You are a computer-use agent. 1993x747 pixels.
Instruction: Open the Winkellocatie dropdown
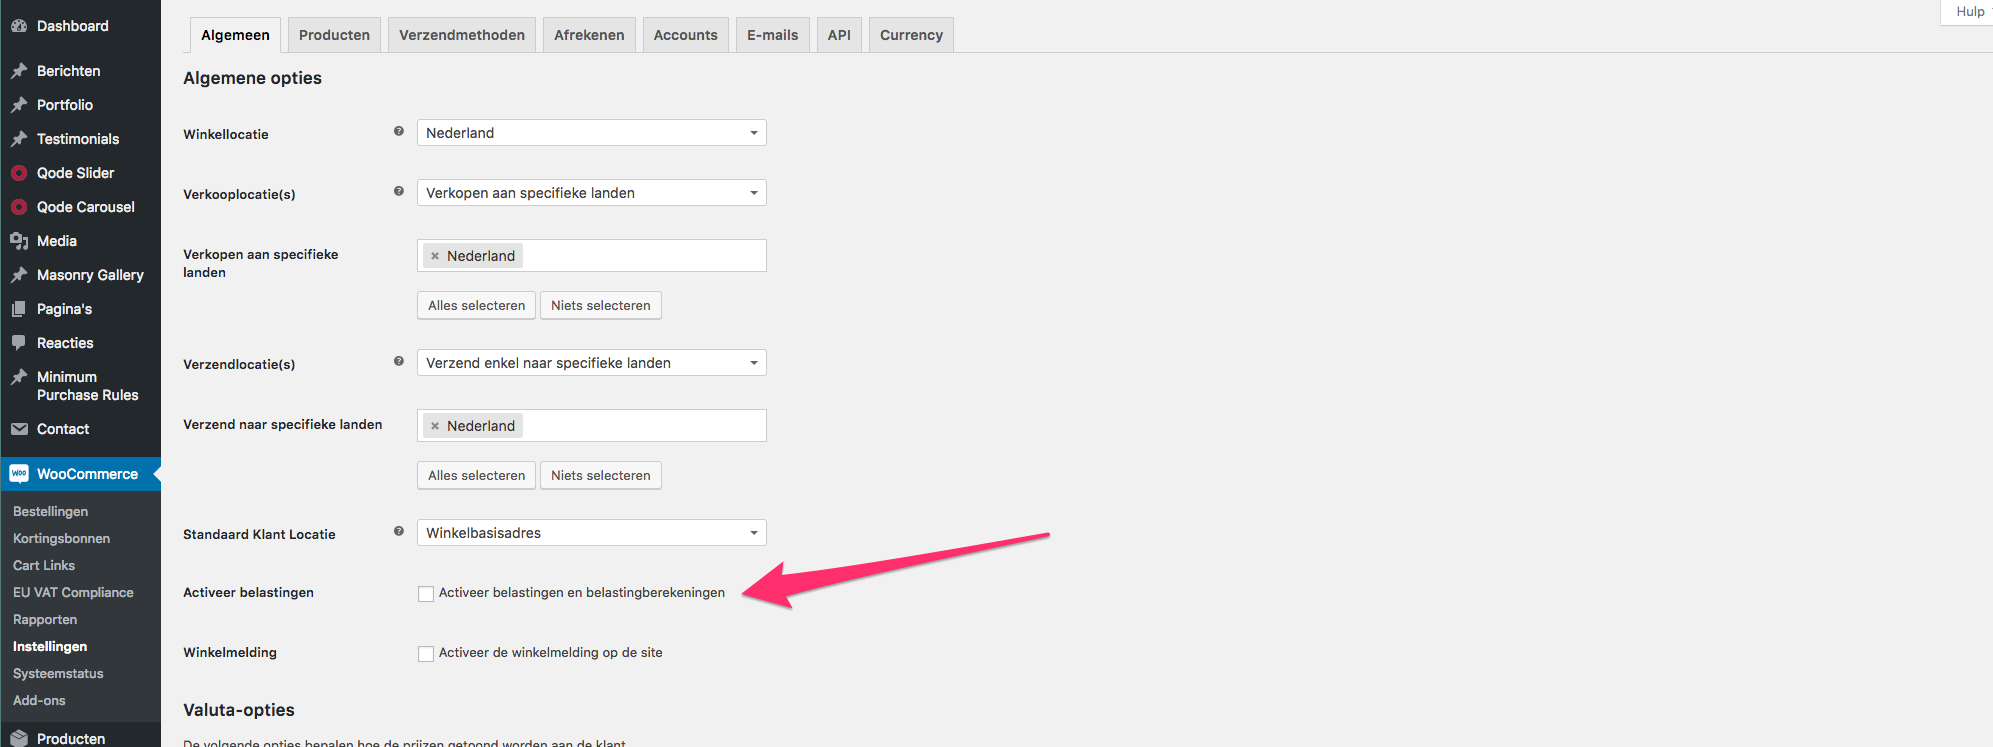coord(592,133)
